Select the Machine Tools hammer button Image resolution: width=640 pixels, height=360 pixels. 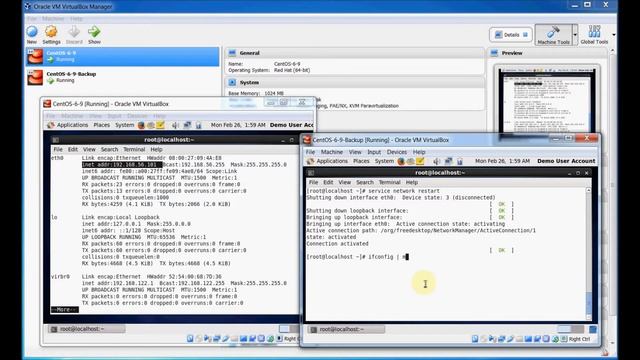click(553, 35)
